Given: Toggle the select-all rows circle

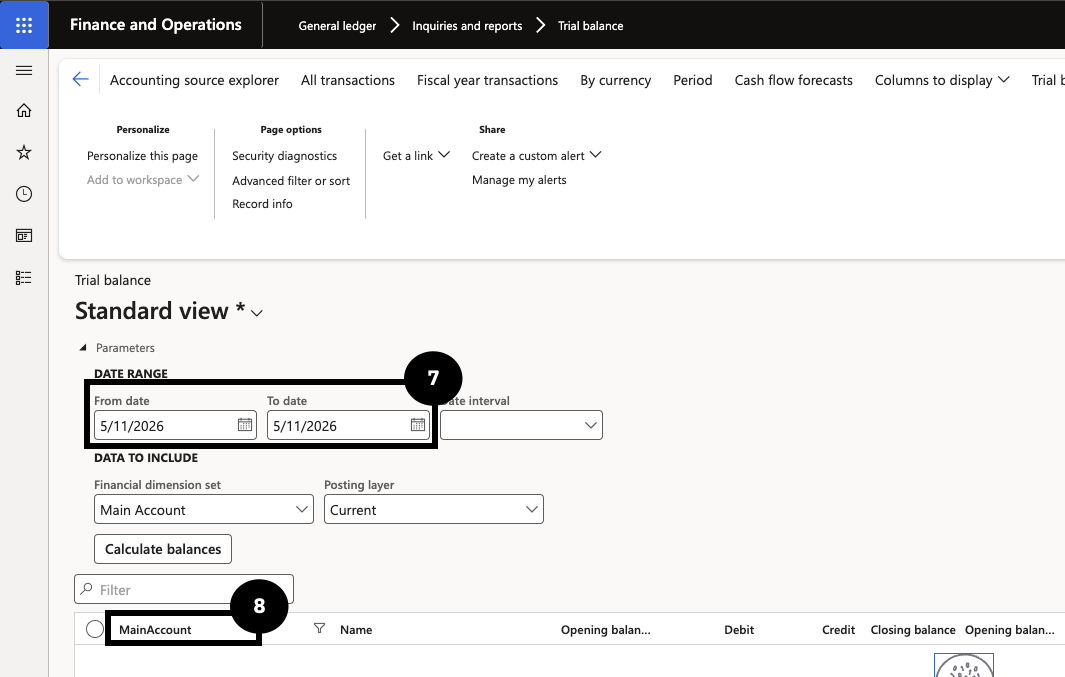Looking at the screenshot, I should 95,629.
